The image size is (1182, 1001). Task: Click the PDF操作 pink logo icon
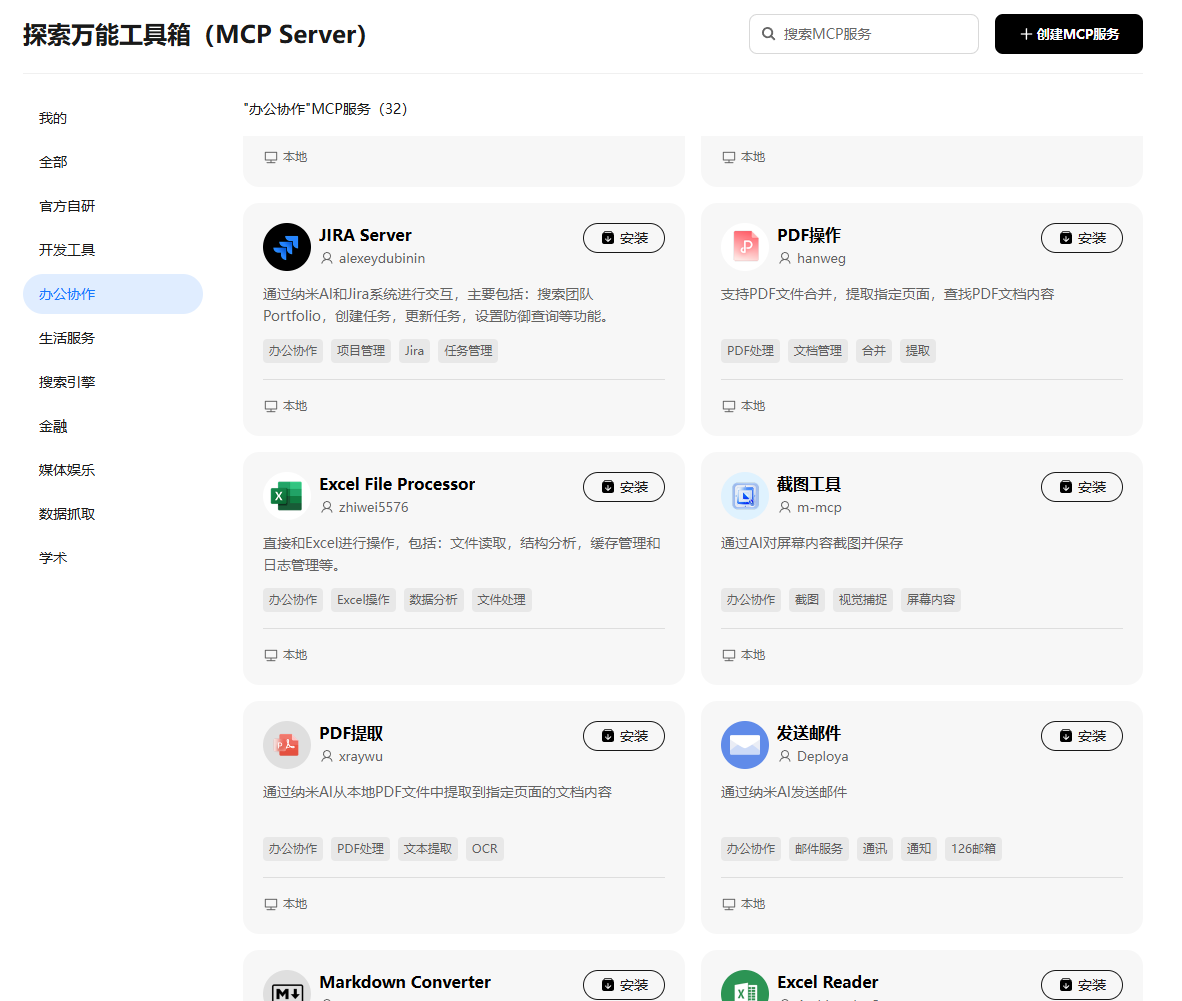tap(745, 246)
